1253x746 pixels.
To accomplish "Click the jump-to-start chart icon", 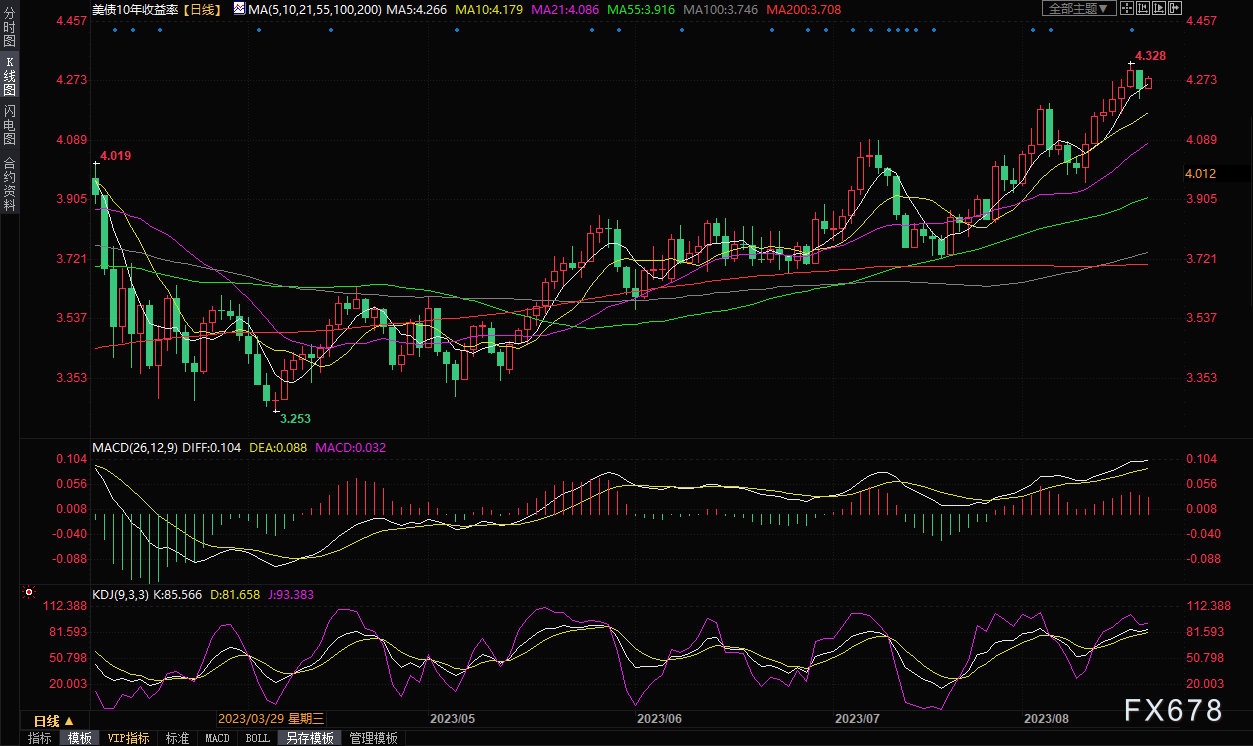I will click(x=1143, y=8).
